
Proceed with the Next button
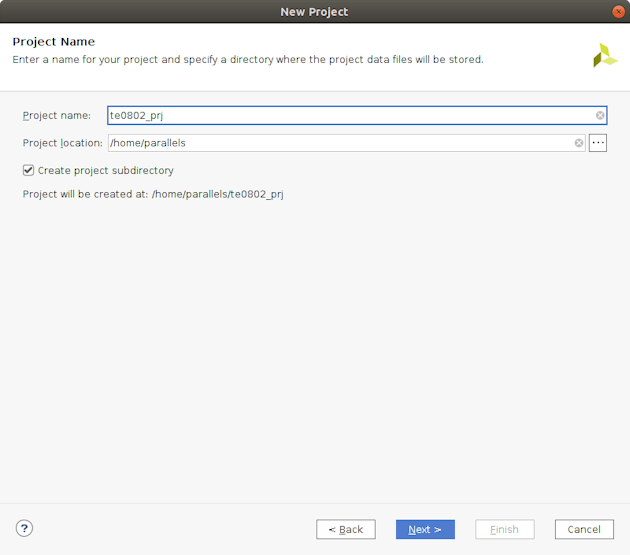(x=425, y=529)
